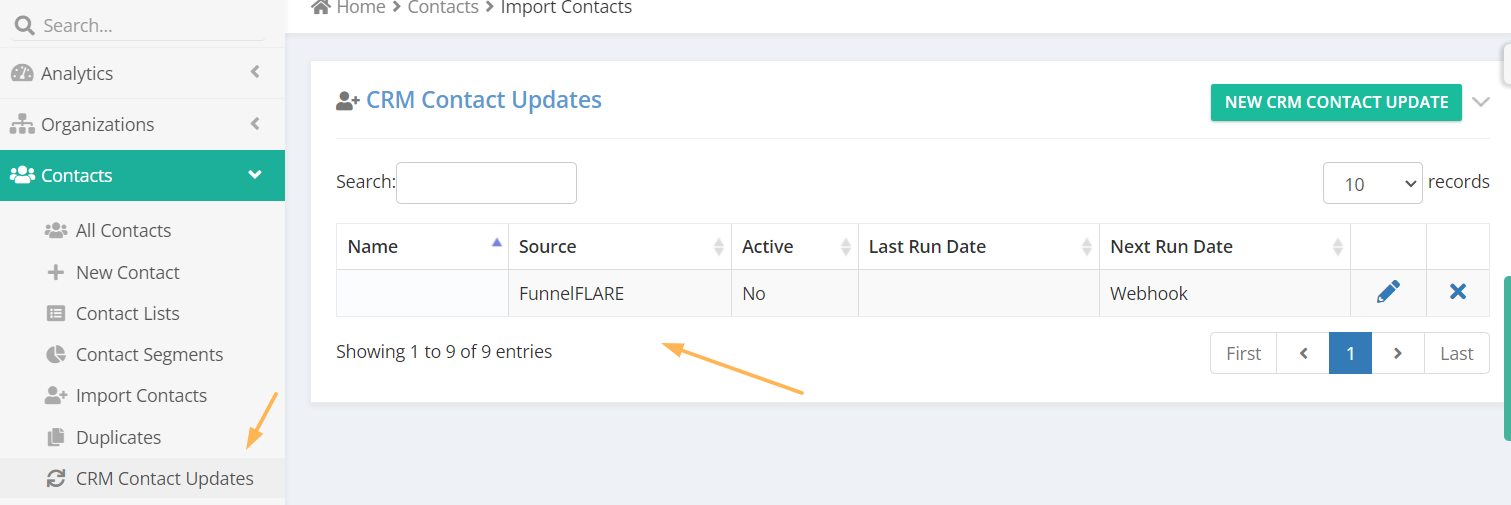Open the records per page dropdown
The height and width of the screenshot is (505, 1511).
[1372, 183]
